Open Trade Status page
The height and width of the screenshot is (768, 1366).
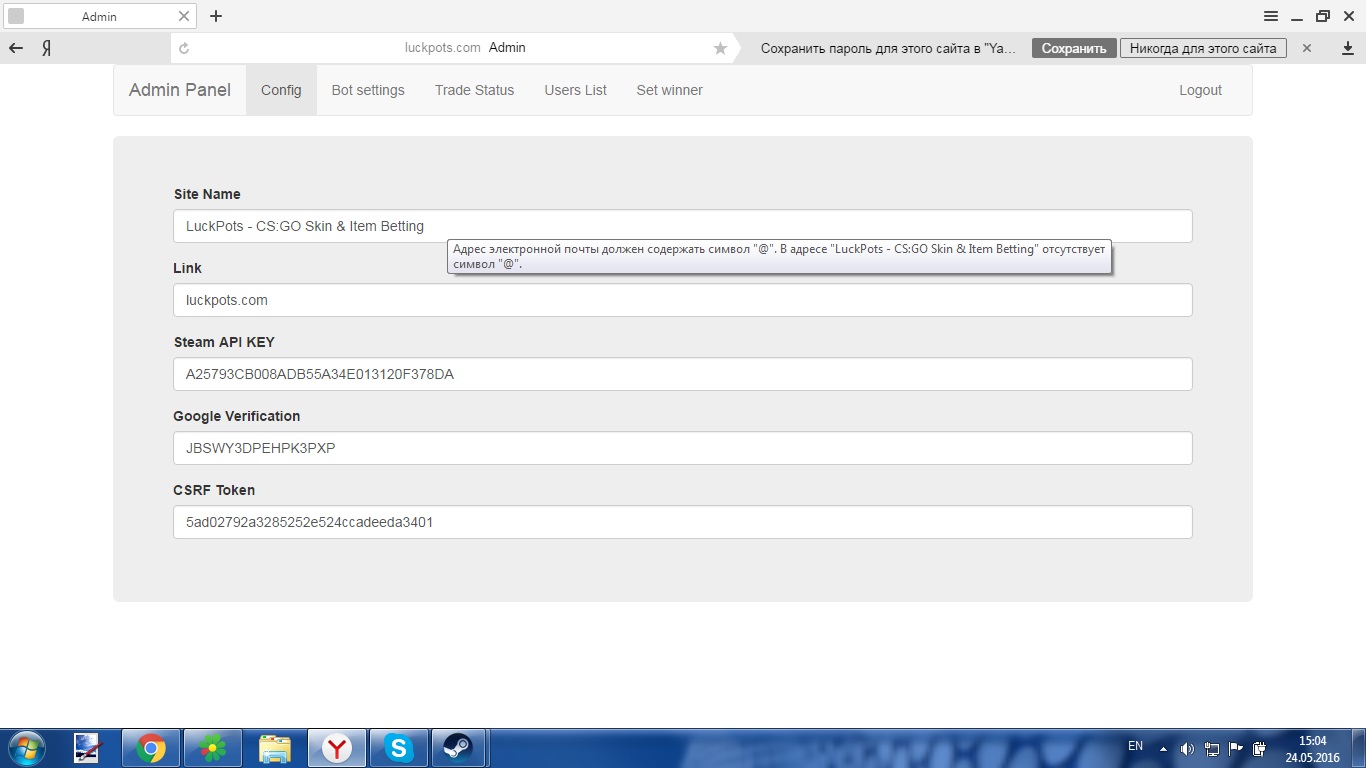coord(474,90)
